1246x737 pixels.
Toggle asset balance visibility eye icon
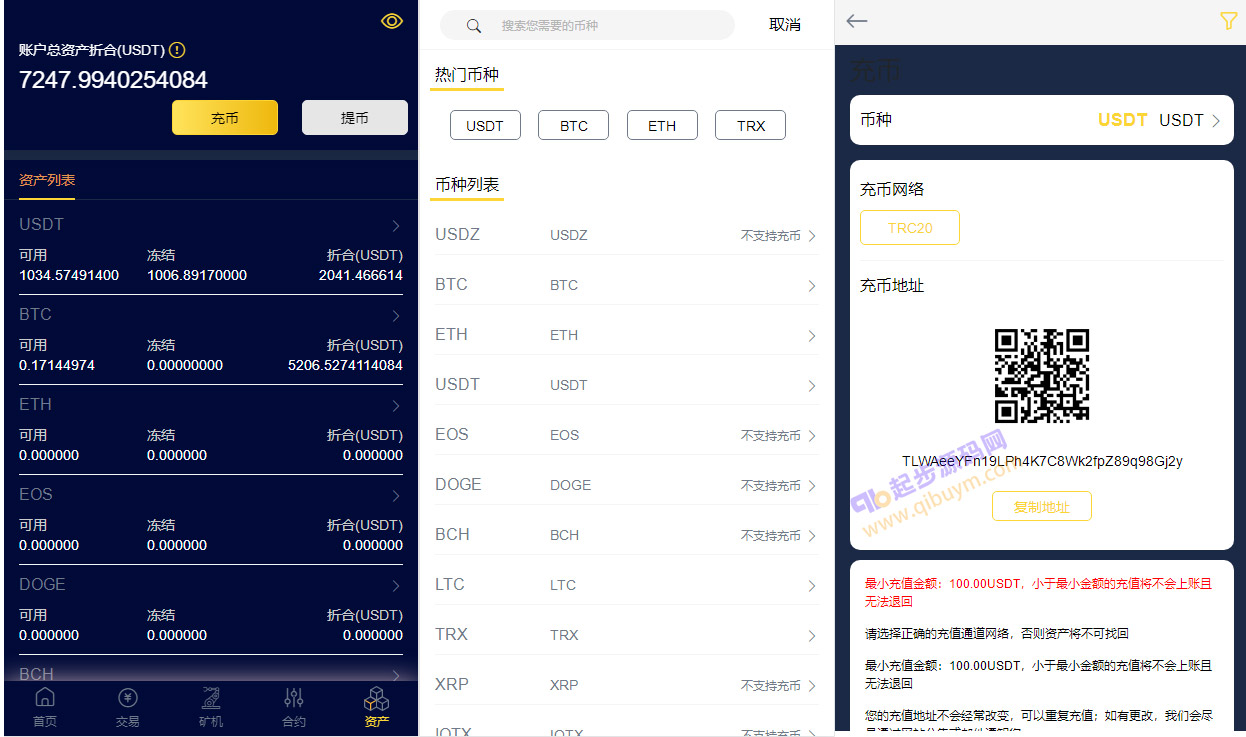(392, 21)
